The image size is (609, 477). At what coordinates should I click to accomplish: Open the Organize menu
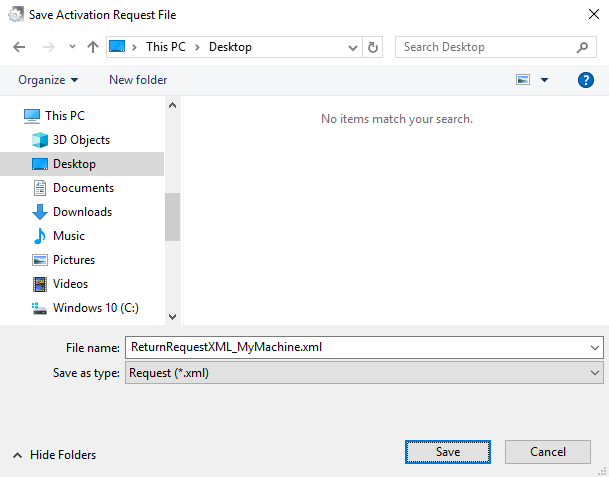tap(48, 80)
